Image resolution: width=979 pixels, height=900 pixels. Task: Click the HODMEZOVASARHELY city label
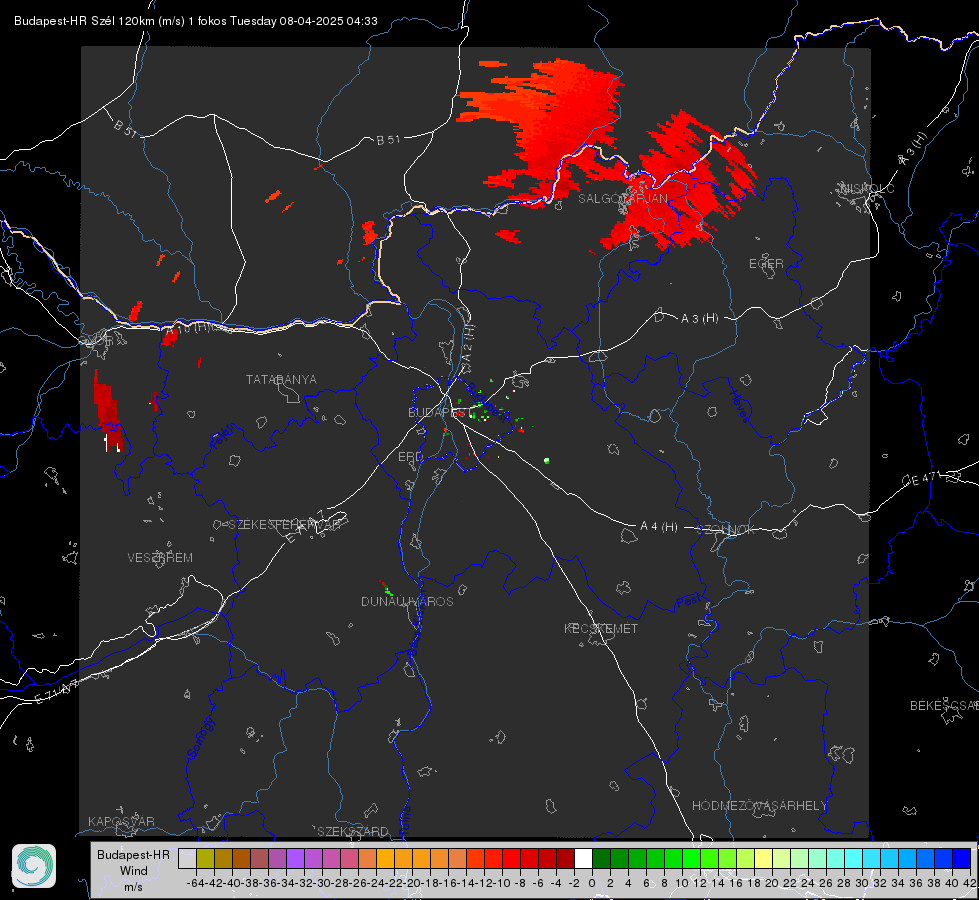(x=759, y=806)
